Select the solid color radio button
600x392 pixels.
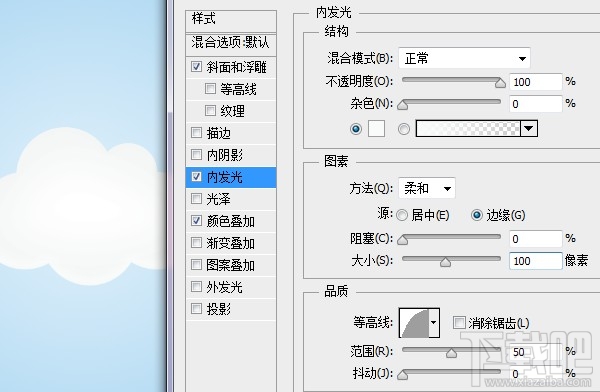pyautogui.click(x=356, y=129)
